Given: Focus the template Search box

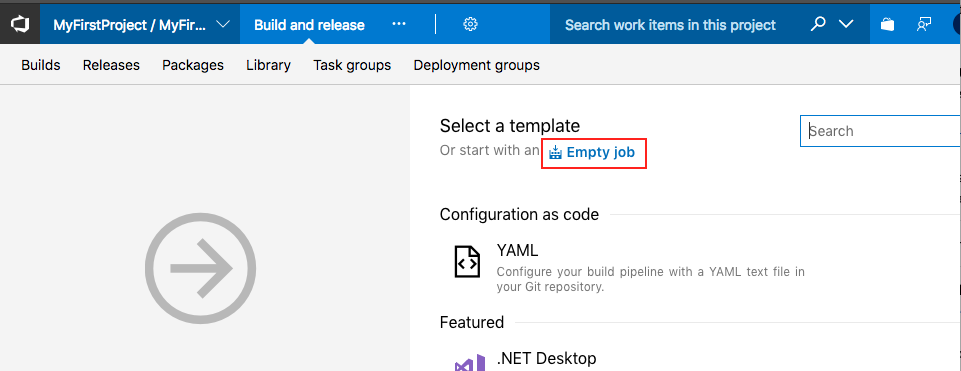Looking at the screenshot, I should 880,131.
